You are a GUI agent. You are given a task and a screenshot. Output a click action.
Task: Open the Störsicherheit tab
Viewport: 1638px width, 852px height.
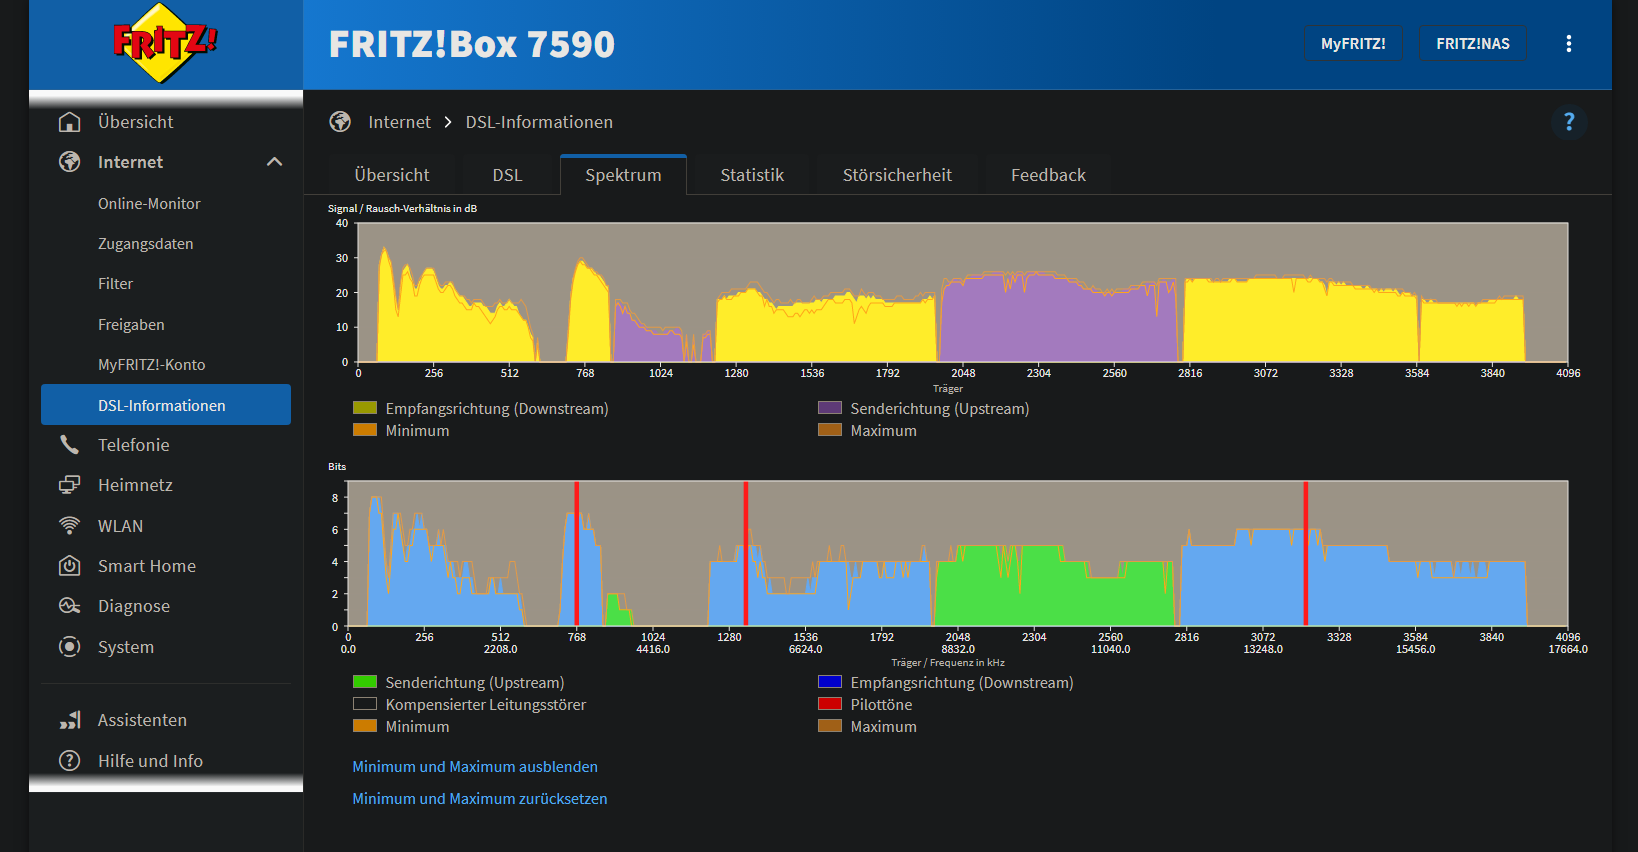pos(897,175)
